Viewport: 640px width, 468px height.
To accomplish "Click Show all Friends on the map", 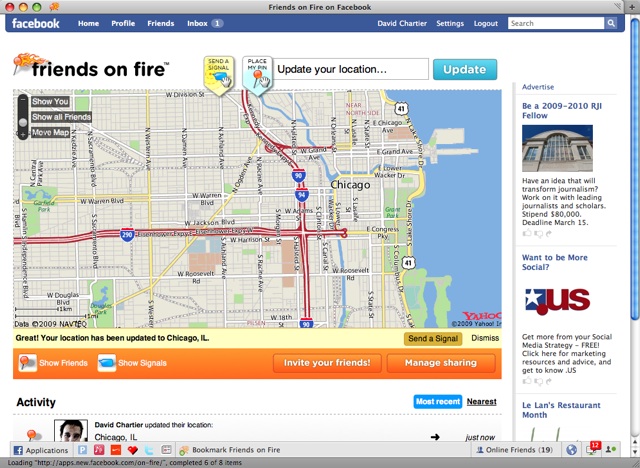I will pos(61,117).
